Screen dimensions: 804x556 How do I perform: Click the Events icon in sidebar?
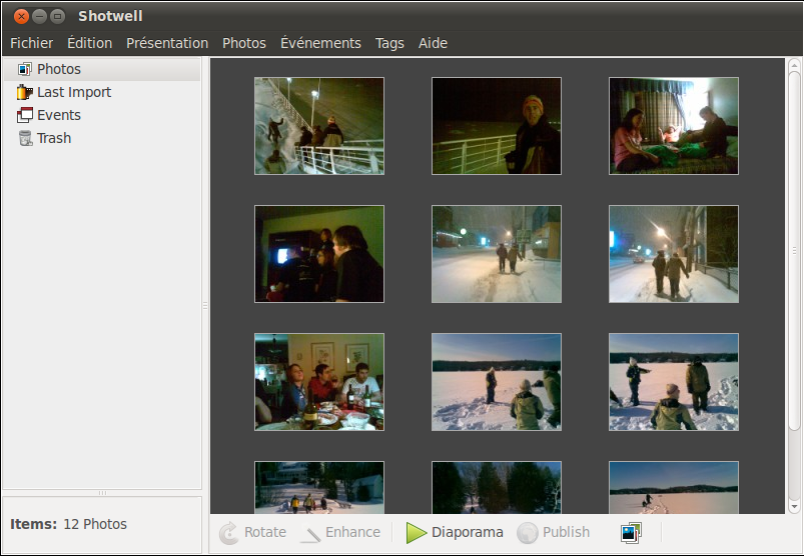(x=25, y=115)
